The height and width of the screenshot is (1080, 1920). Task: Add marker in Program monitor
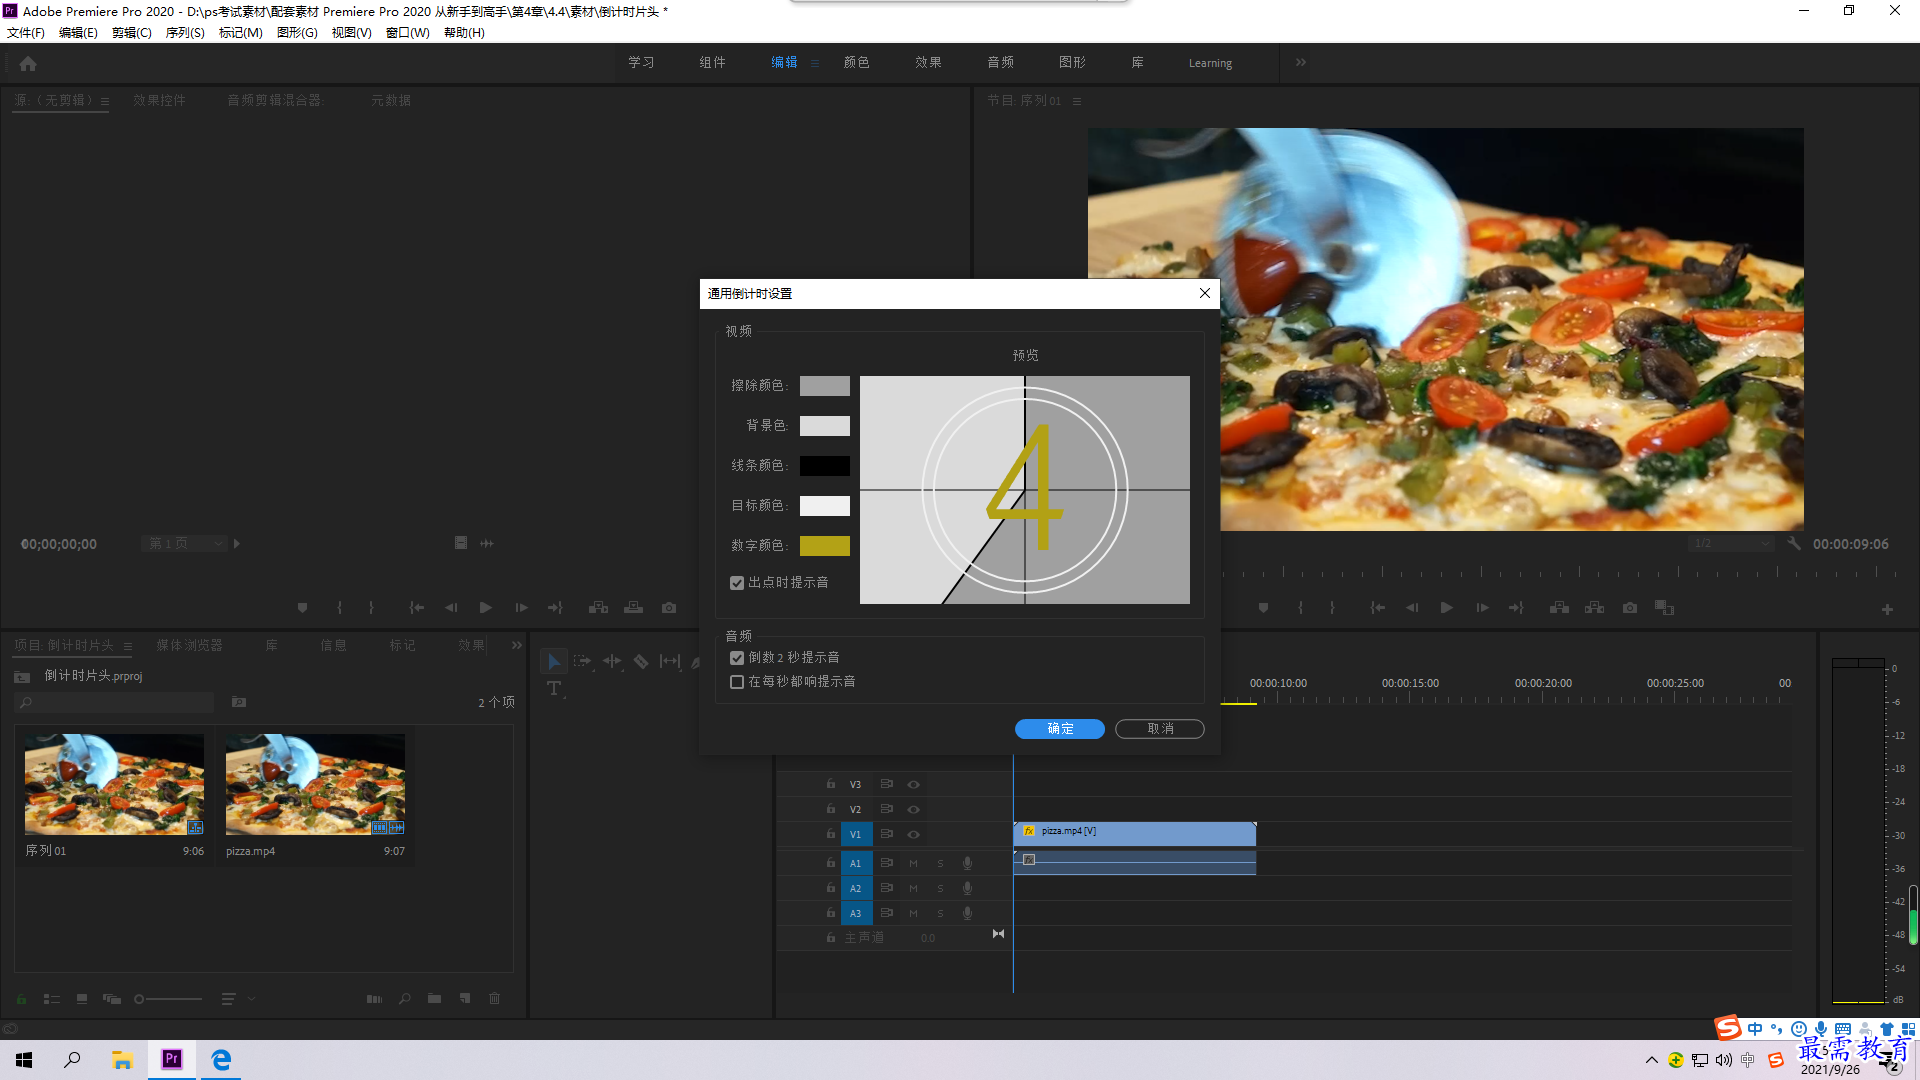tap(1263, 608)
